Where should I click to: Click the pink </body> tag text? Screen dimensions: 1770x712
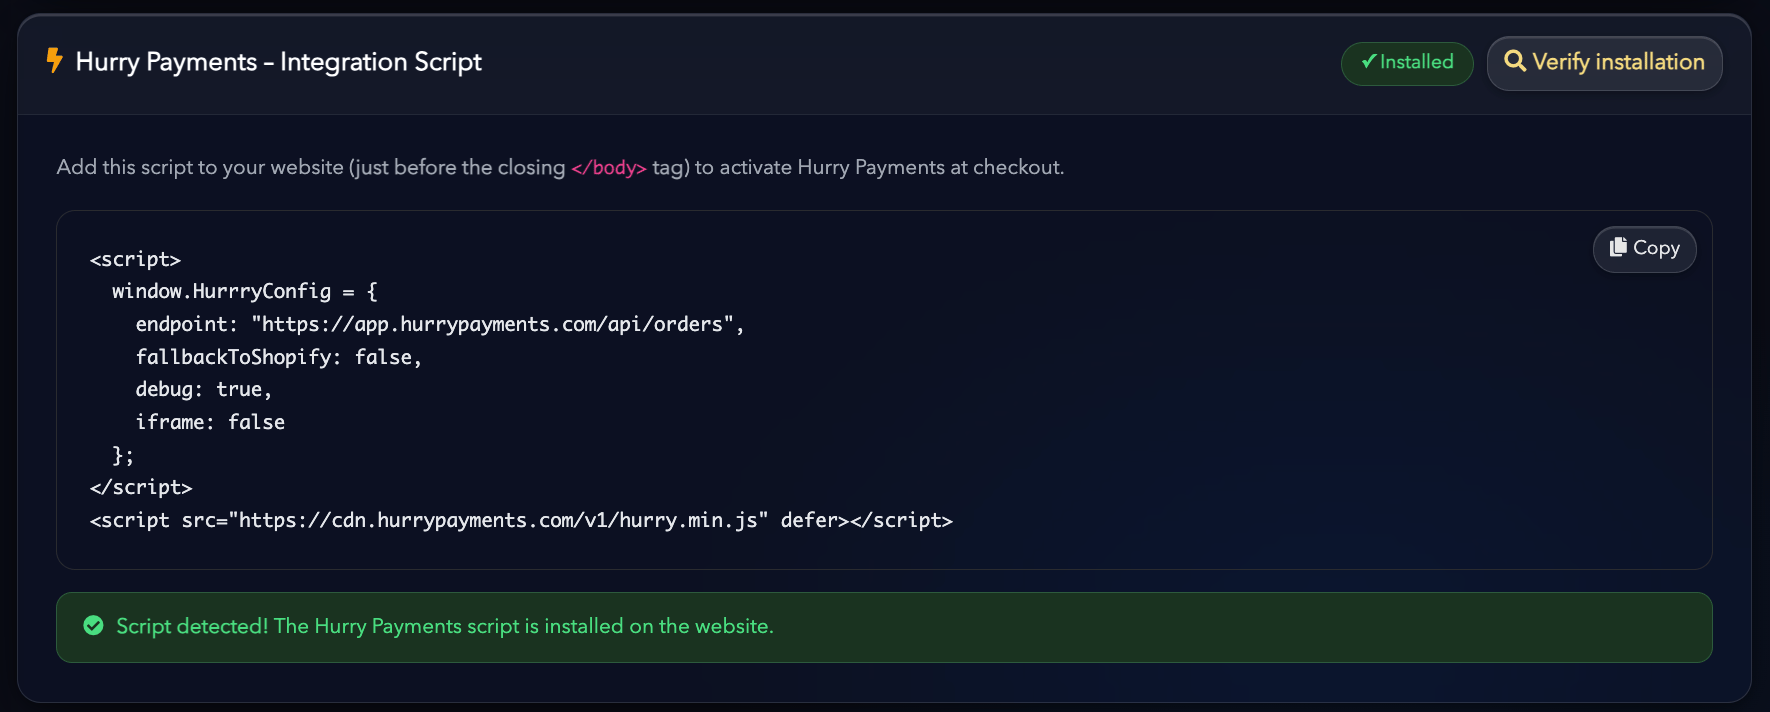pos(609,168)
